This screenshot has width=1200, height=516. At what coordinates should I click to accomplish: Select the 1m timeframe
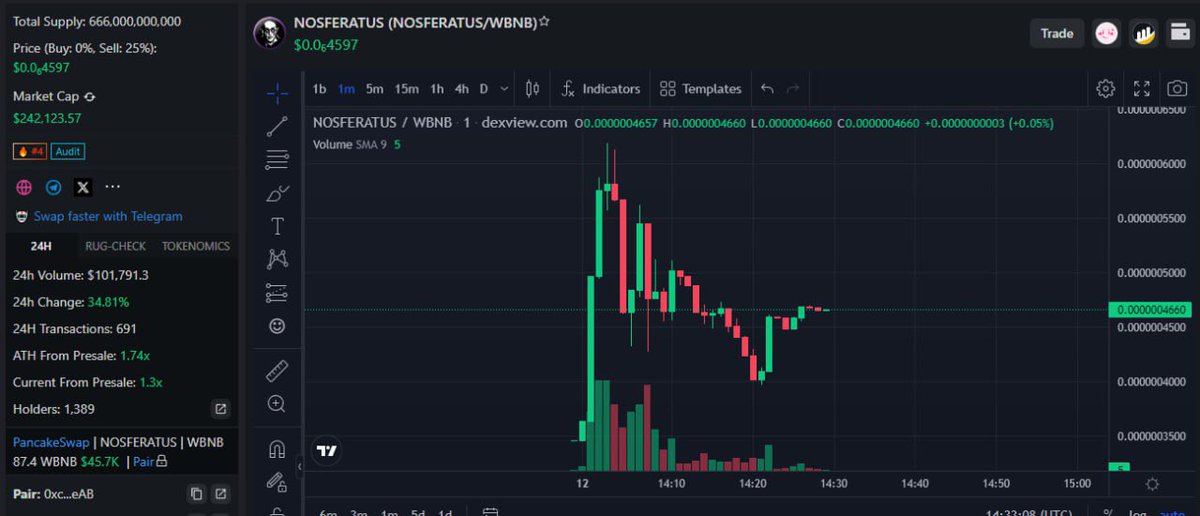coord(346,89)
